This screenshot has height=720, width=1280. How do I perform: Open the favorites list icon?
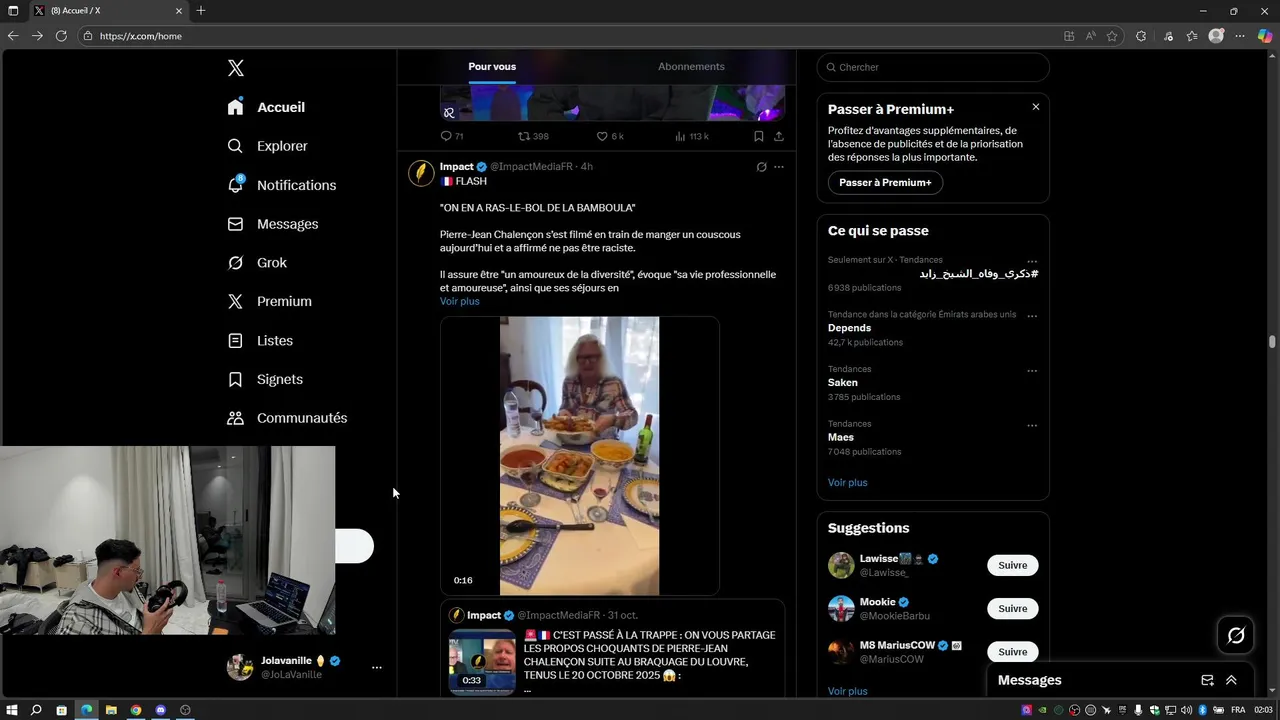1192,36
